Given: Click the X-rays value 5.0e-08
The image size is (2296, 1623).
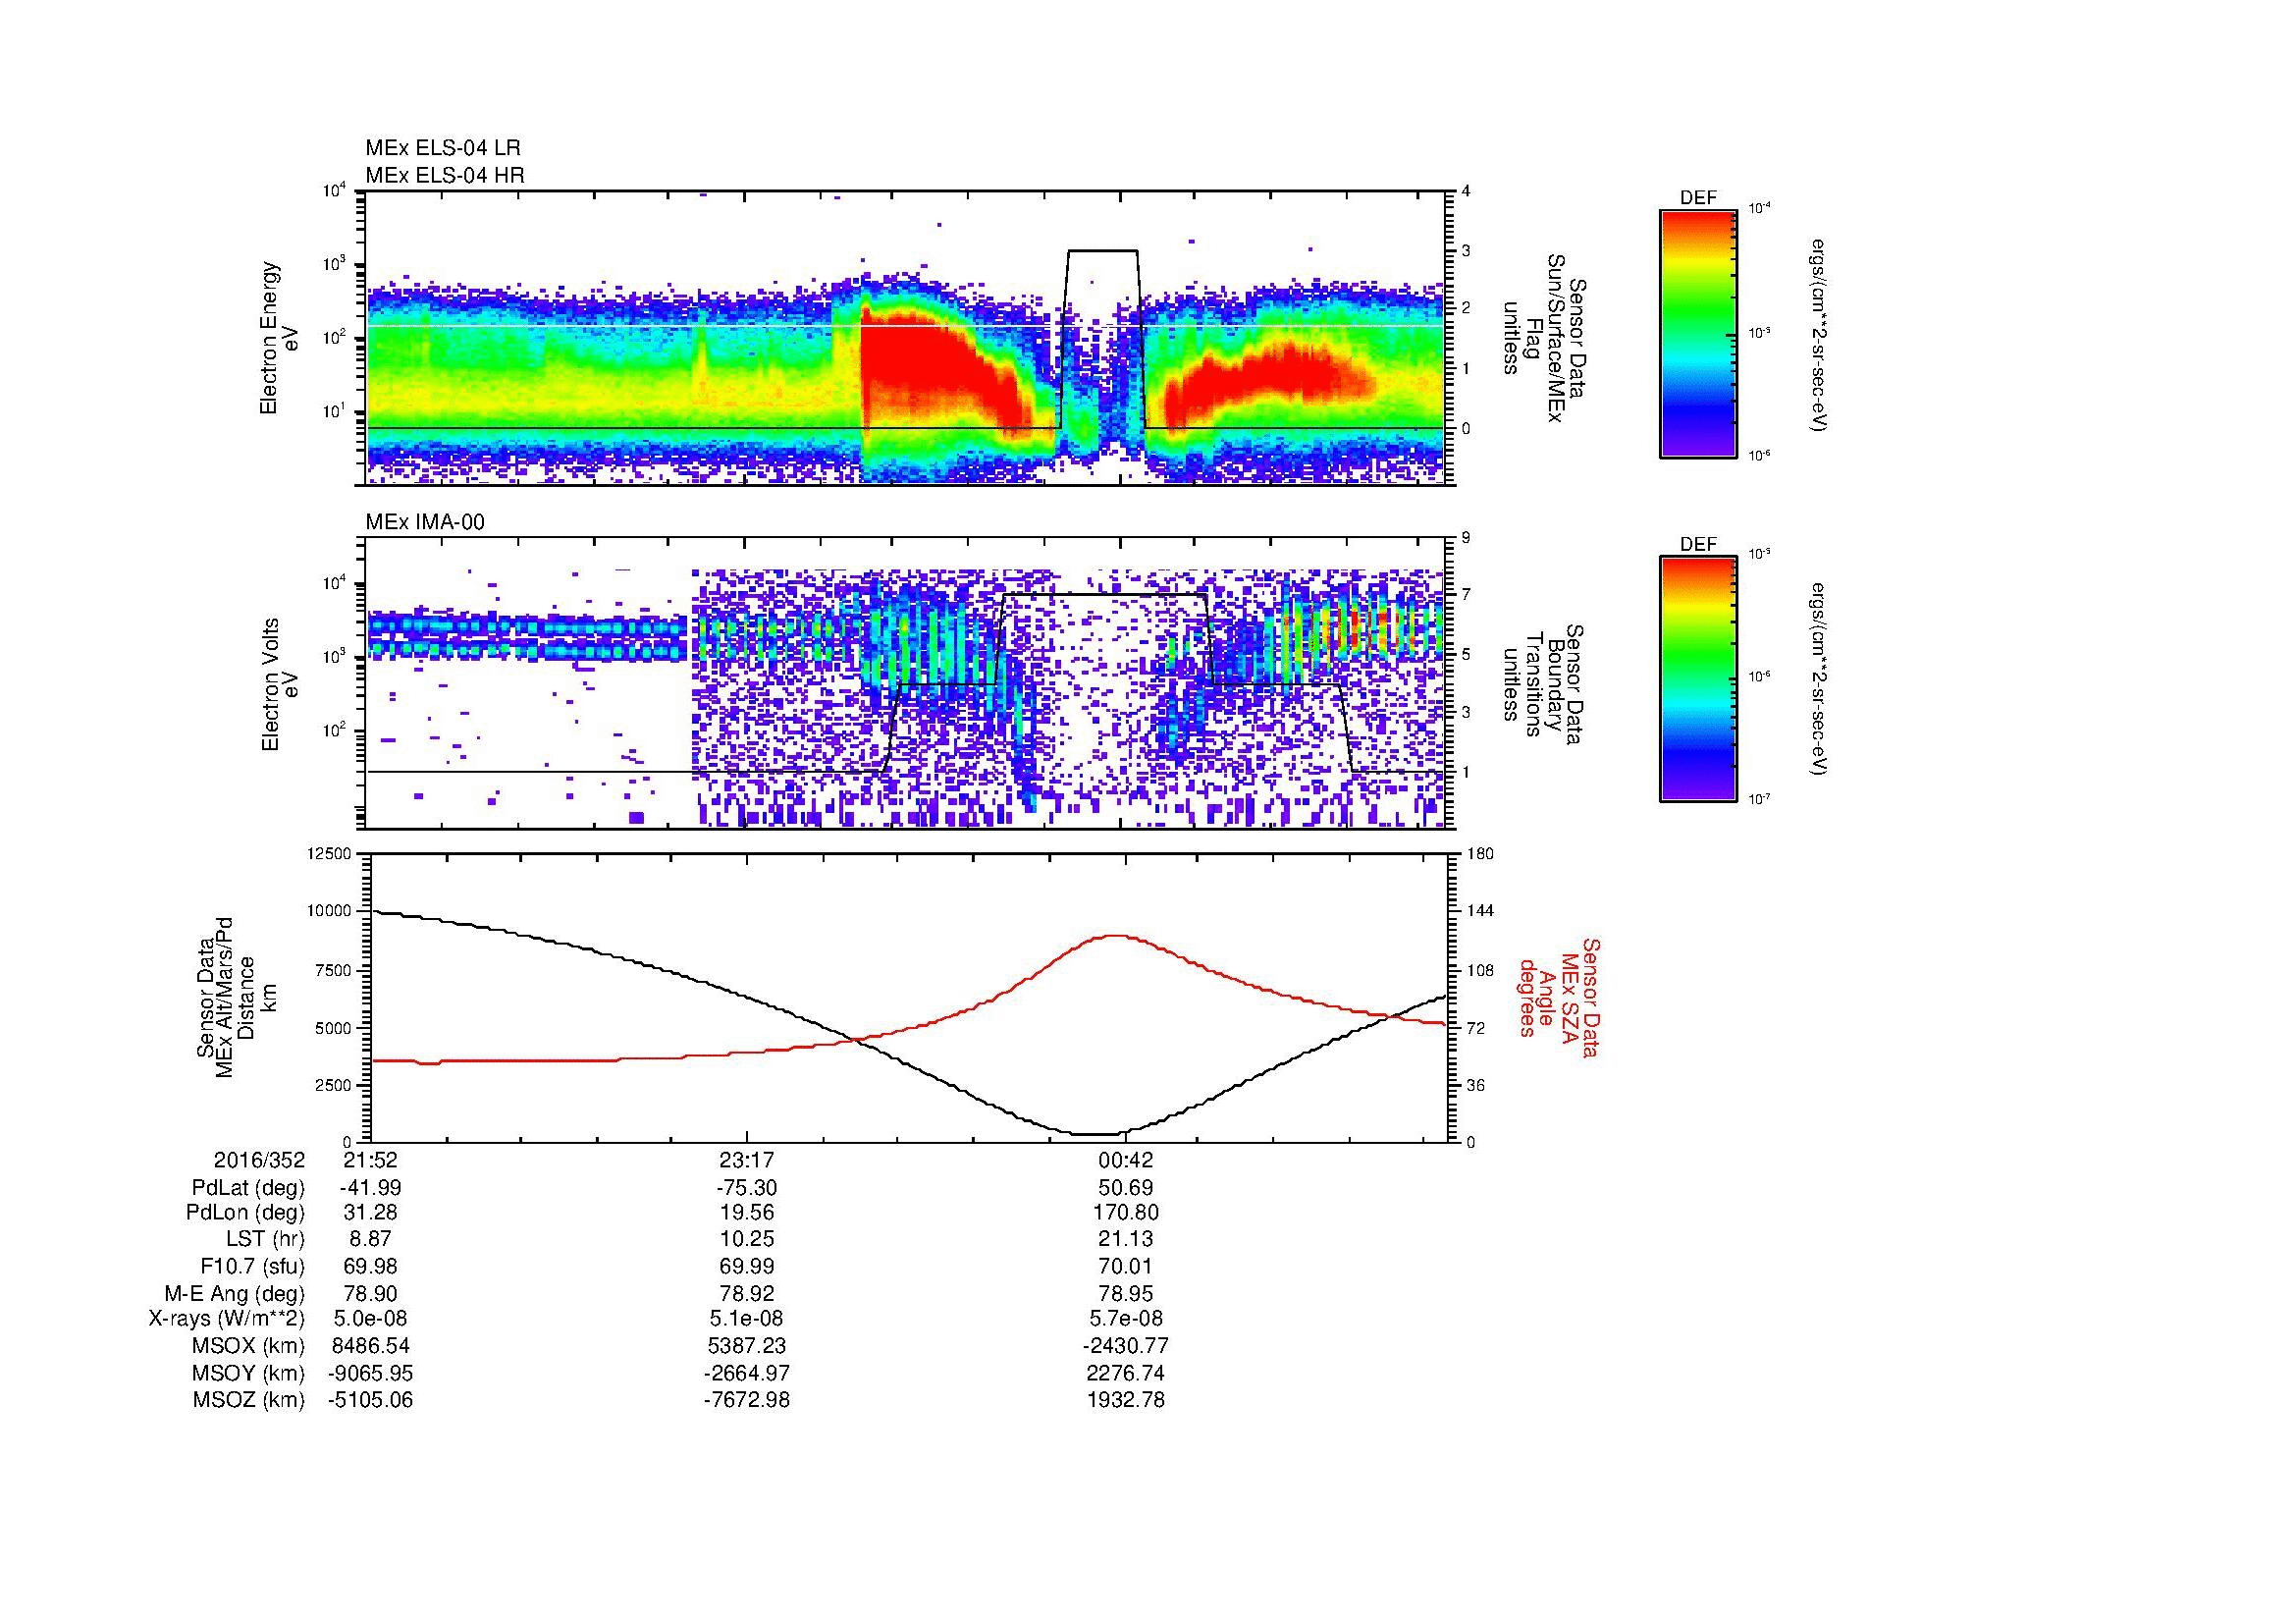Looking at the screenshot, I should pyautogui.click(x=370, y=1319).
